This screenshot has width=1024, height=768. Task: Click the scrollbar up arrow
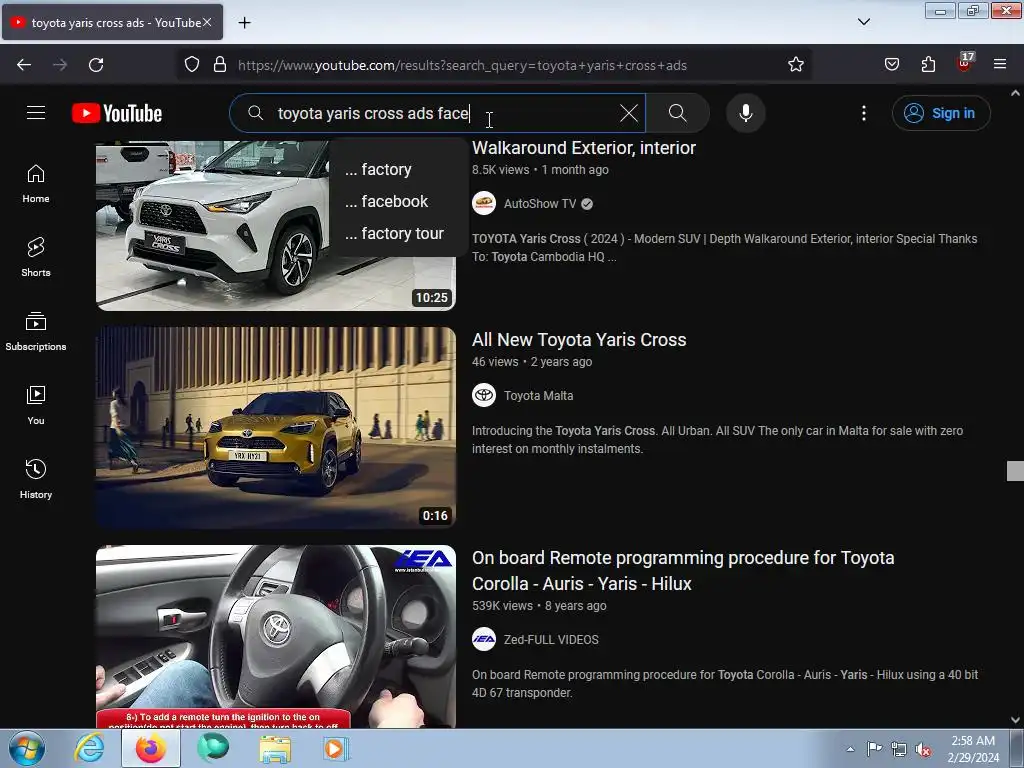pos(1016,93)
